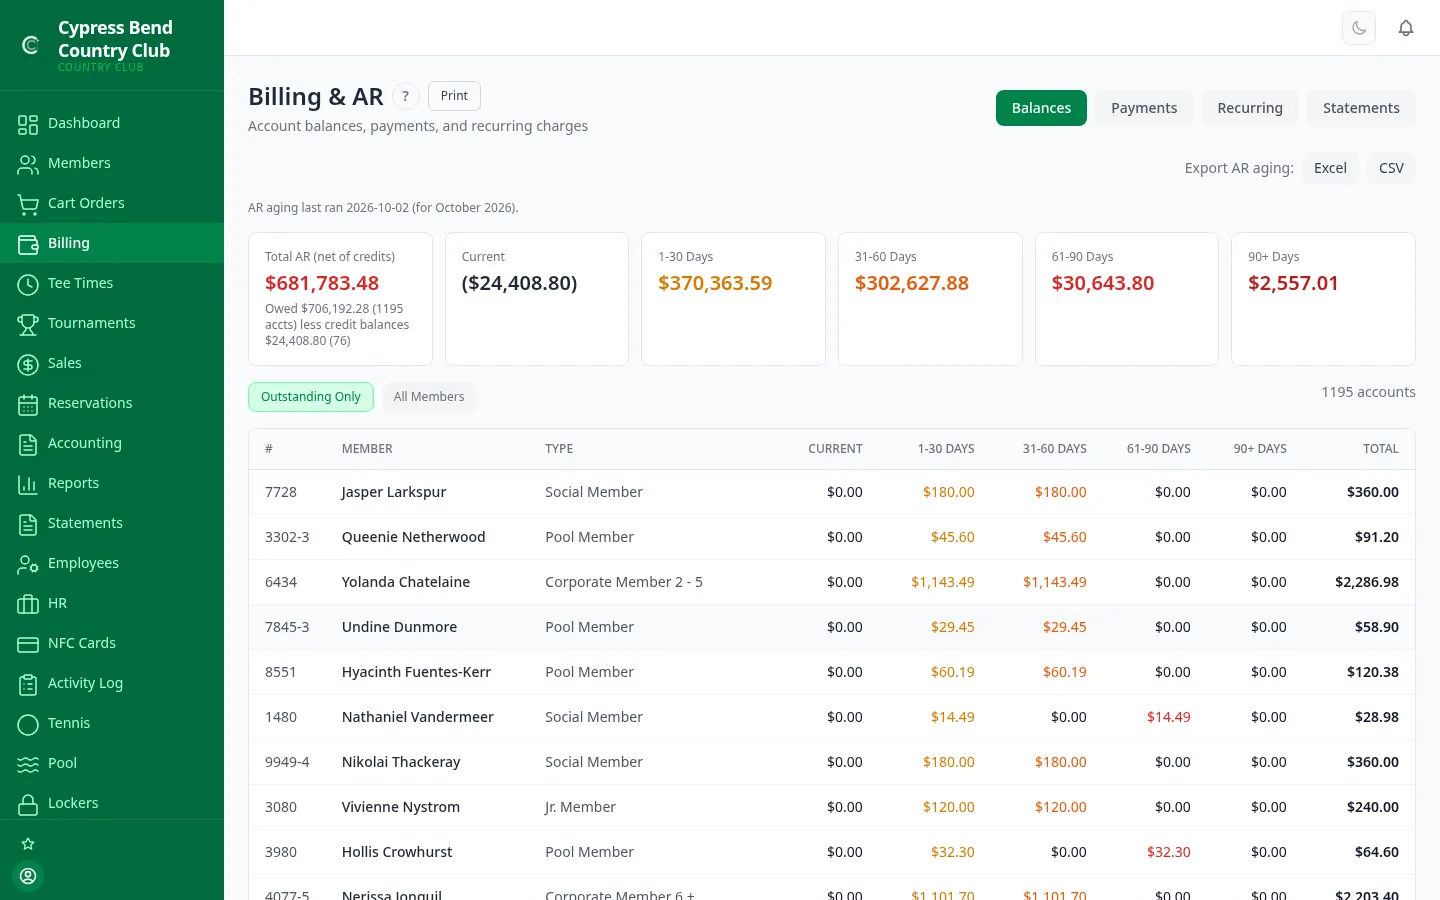1440x900 pixels.
Task: Click the Sales dollar-sign icon
Action: tap(28, 364)
